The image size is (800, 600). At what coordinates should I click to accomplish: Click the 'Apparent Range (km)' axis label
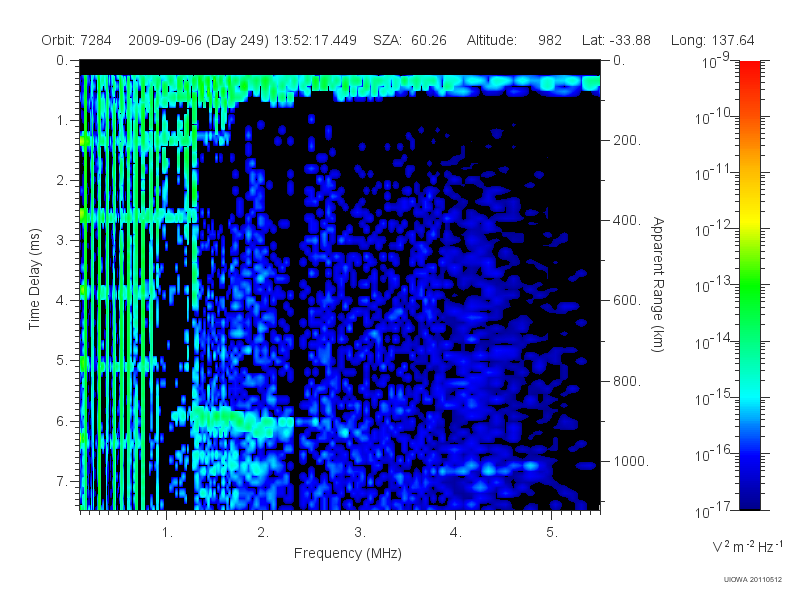pyautogui.click(x=658, y=284)
